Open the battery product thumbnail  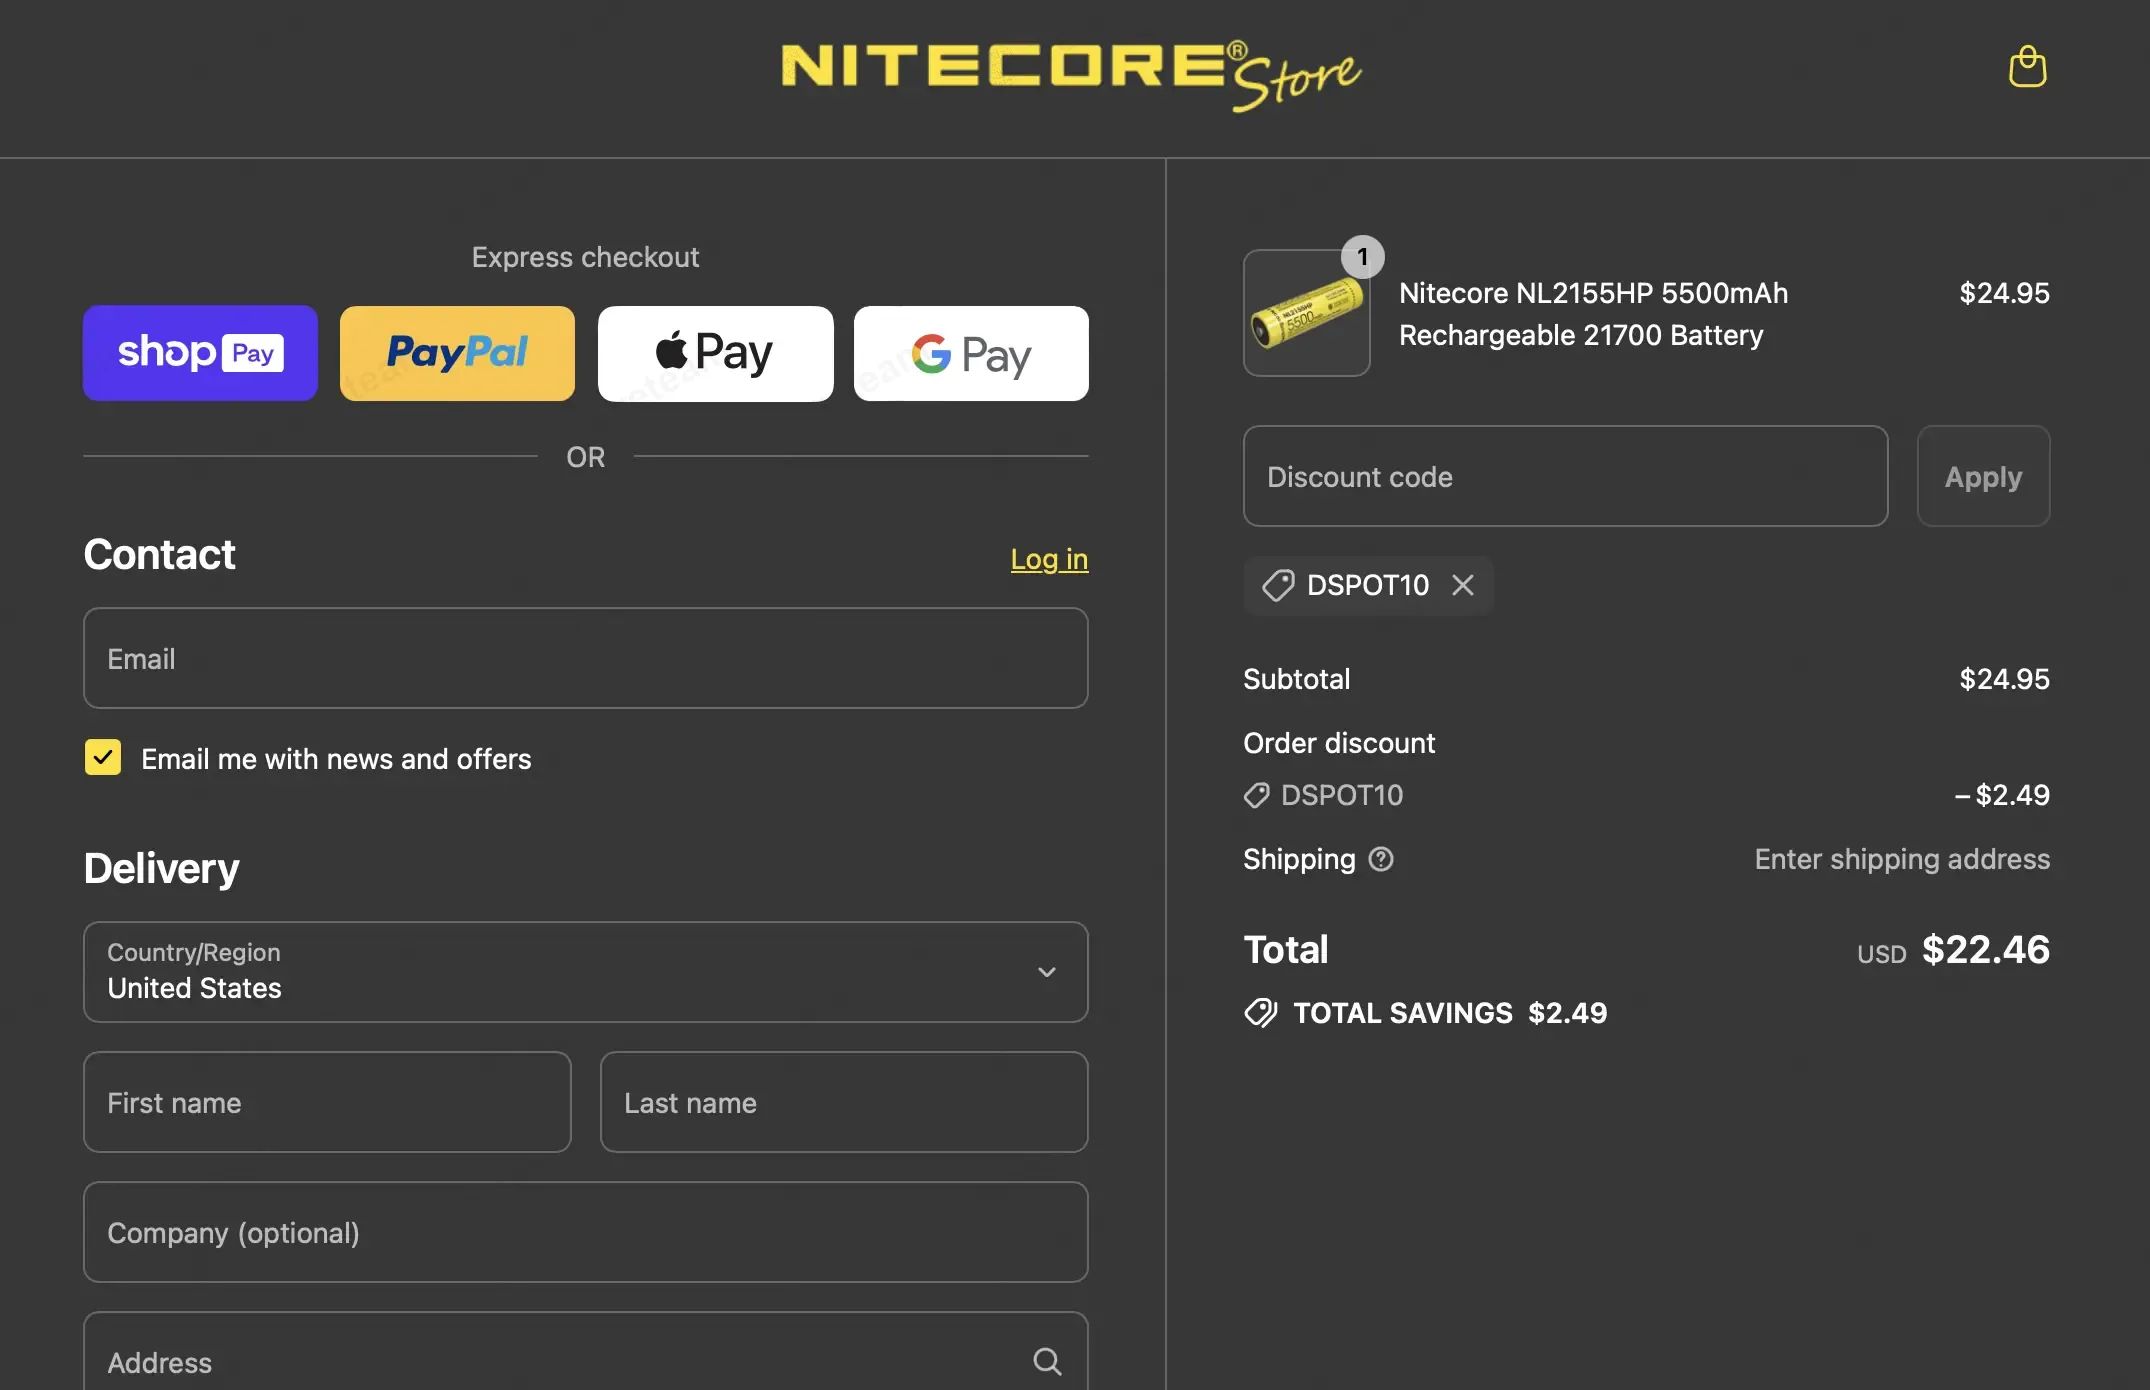pos(1307,313)
